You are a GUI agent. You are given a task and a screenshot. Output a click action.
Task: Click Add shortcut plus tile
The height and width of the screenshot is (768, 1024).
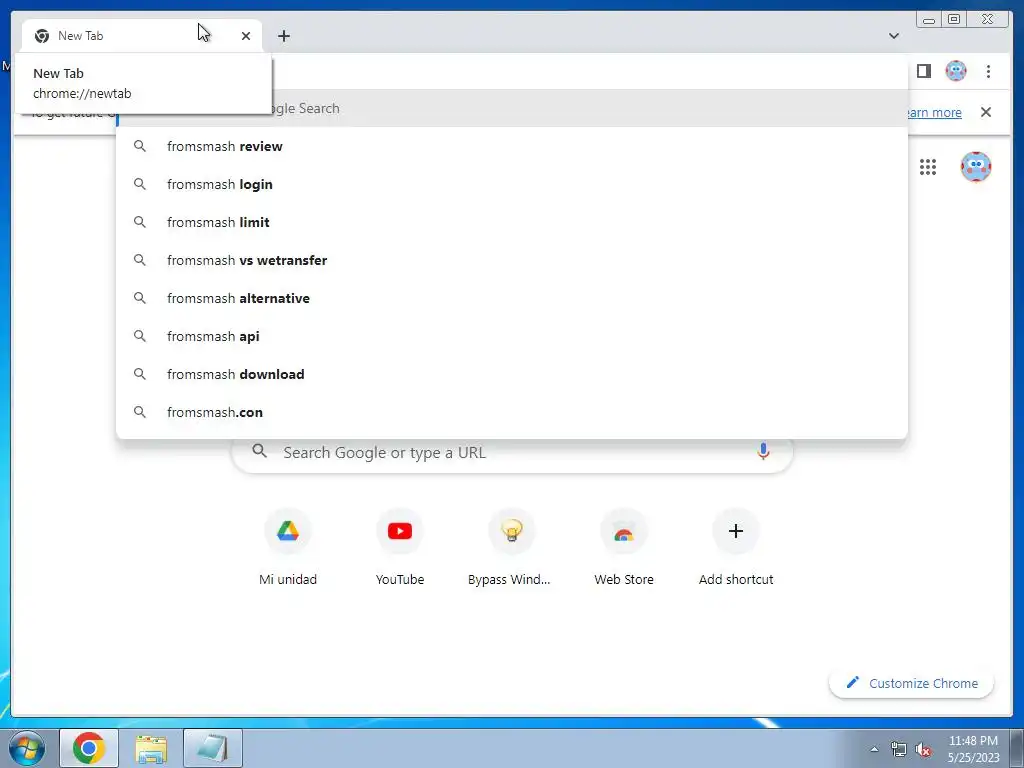pyautogui.click(x=736, y=548)
